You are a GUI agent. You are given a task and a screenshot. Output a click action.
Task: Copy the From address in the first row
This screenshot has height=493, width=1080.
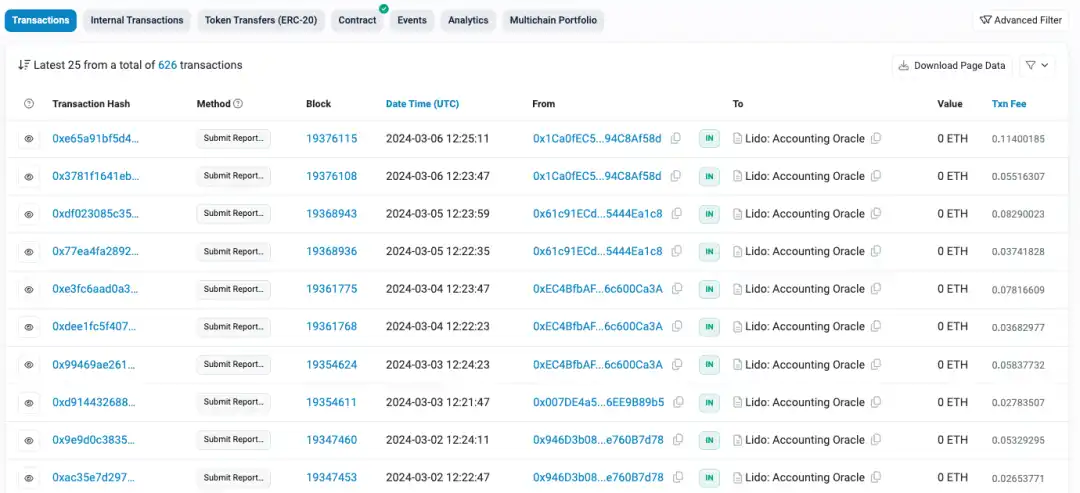(676, 139)
